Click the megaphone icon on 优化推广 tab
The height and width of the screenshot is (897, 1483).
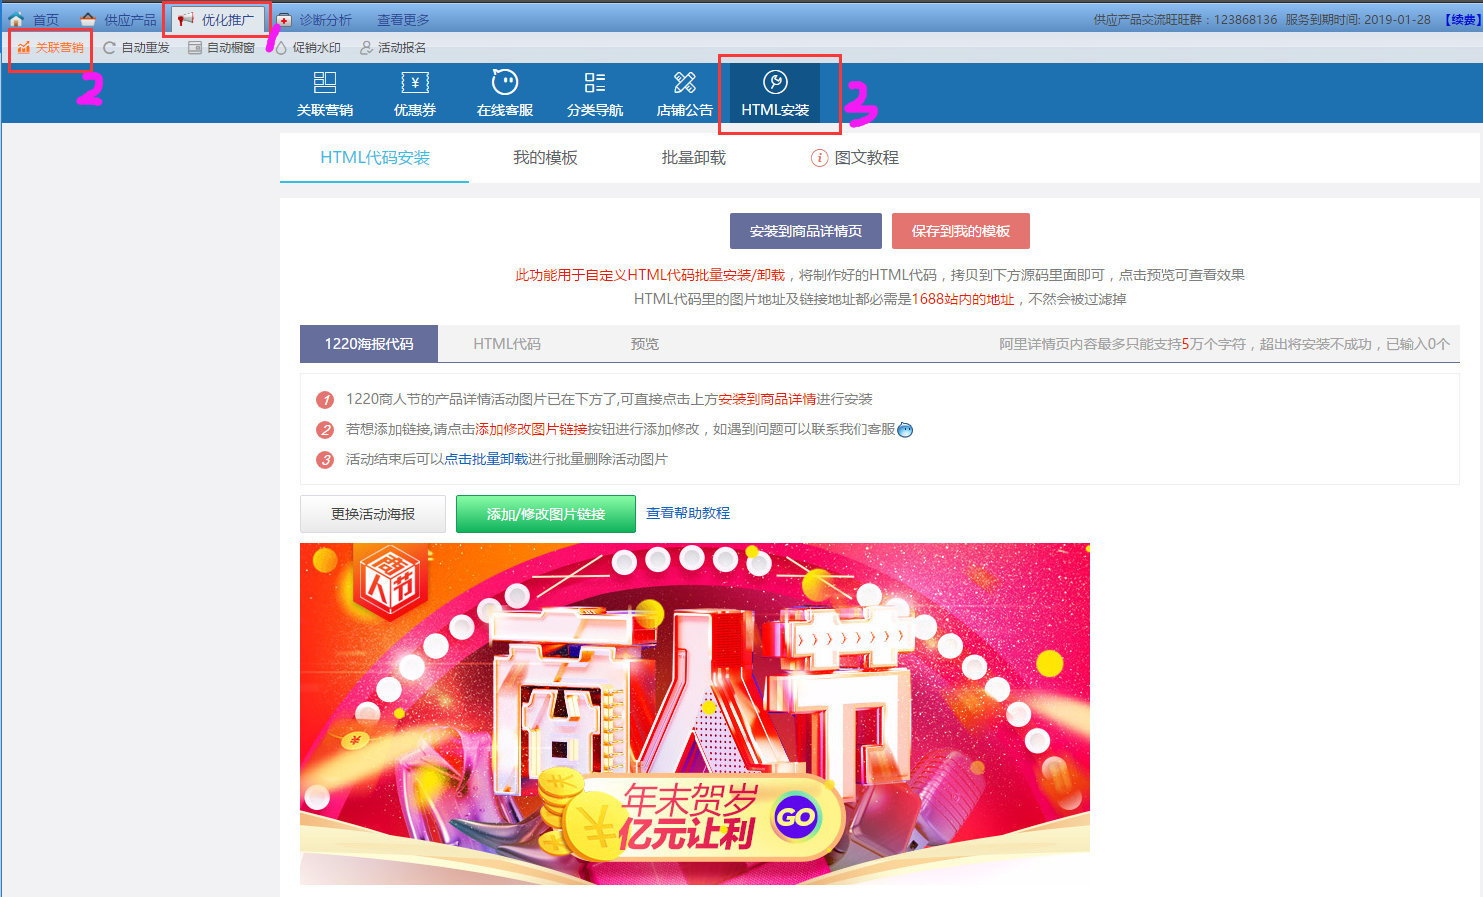pyautogui.click(x=186, y=19)
